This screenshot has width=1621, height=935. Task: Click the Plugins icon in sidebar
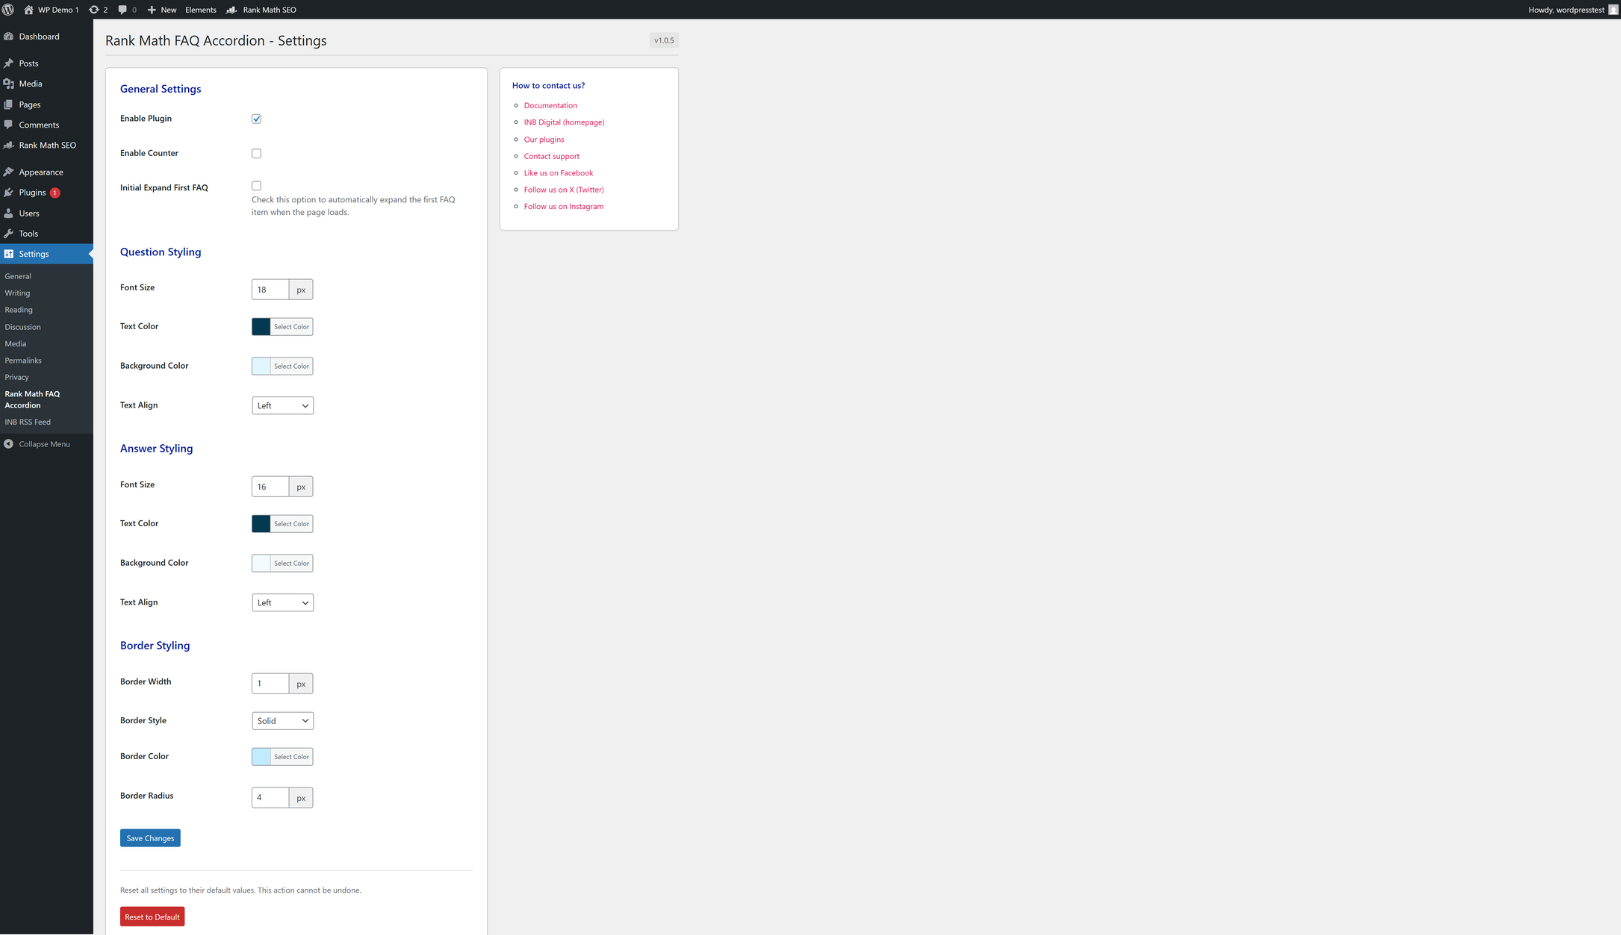tap(9, 192)
